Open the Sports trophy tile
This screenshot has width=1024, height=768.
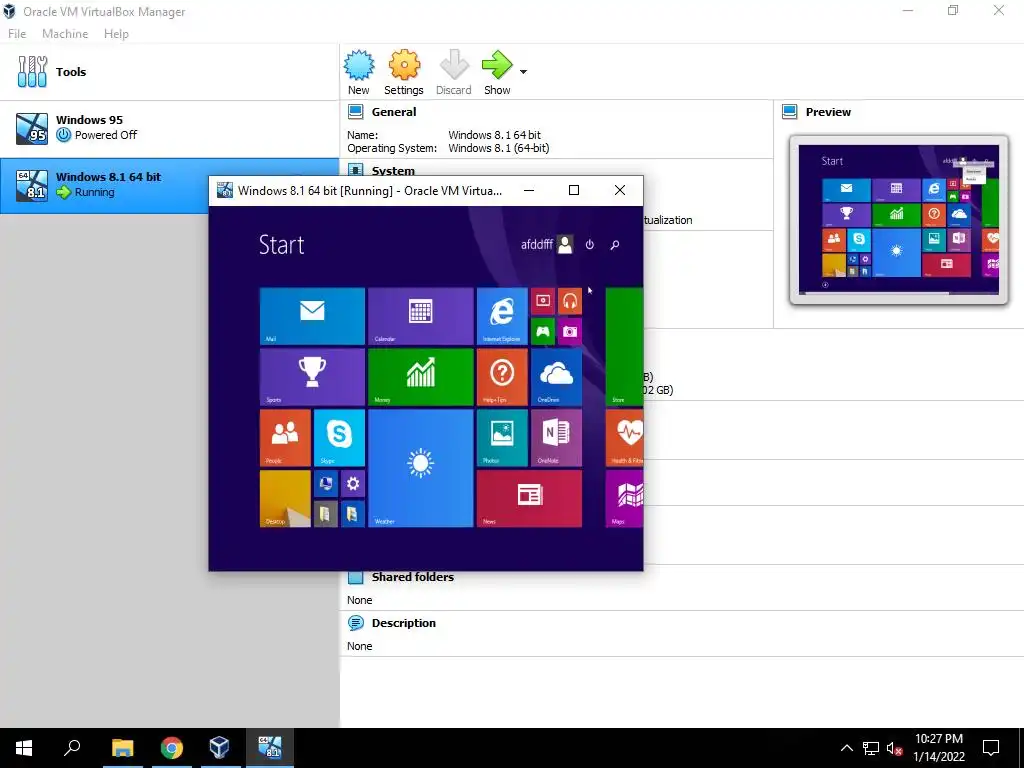(x=312, y=377)
